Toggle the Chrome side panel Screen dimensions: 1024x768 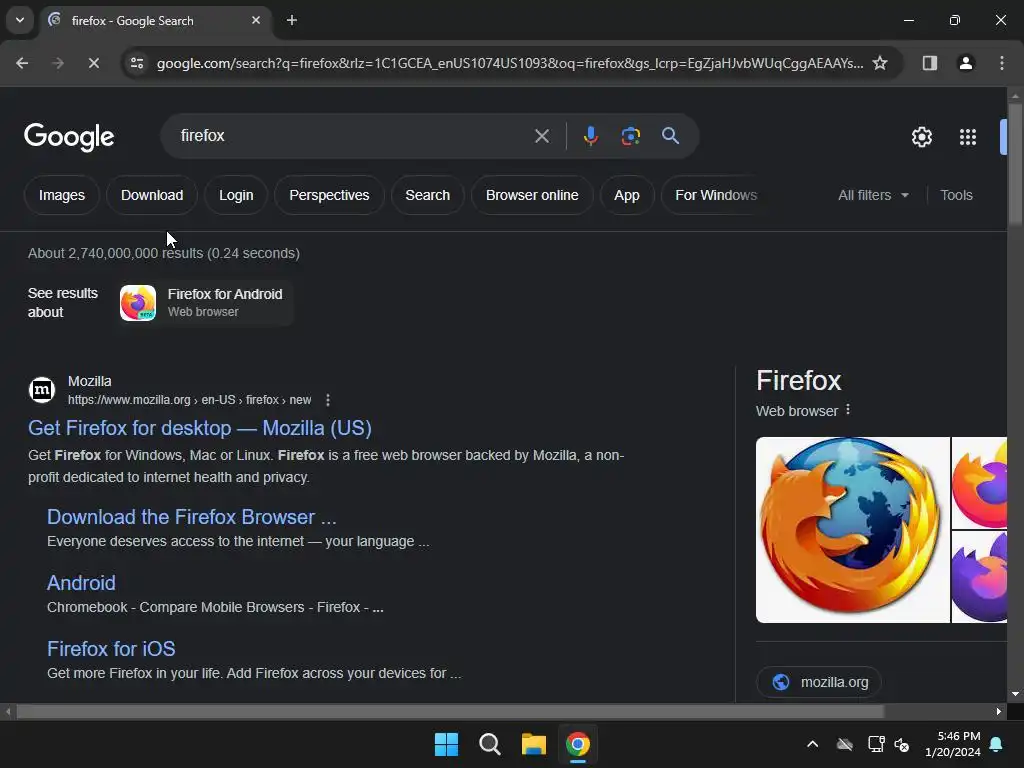tap(929, 63)
